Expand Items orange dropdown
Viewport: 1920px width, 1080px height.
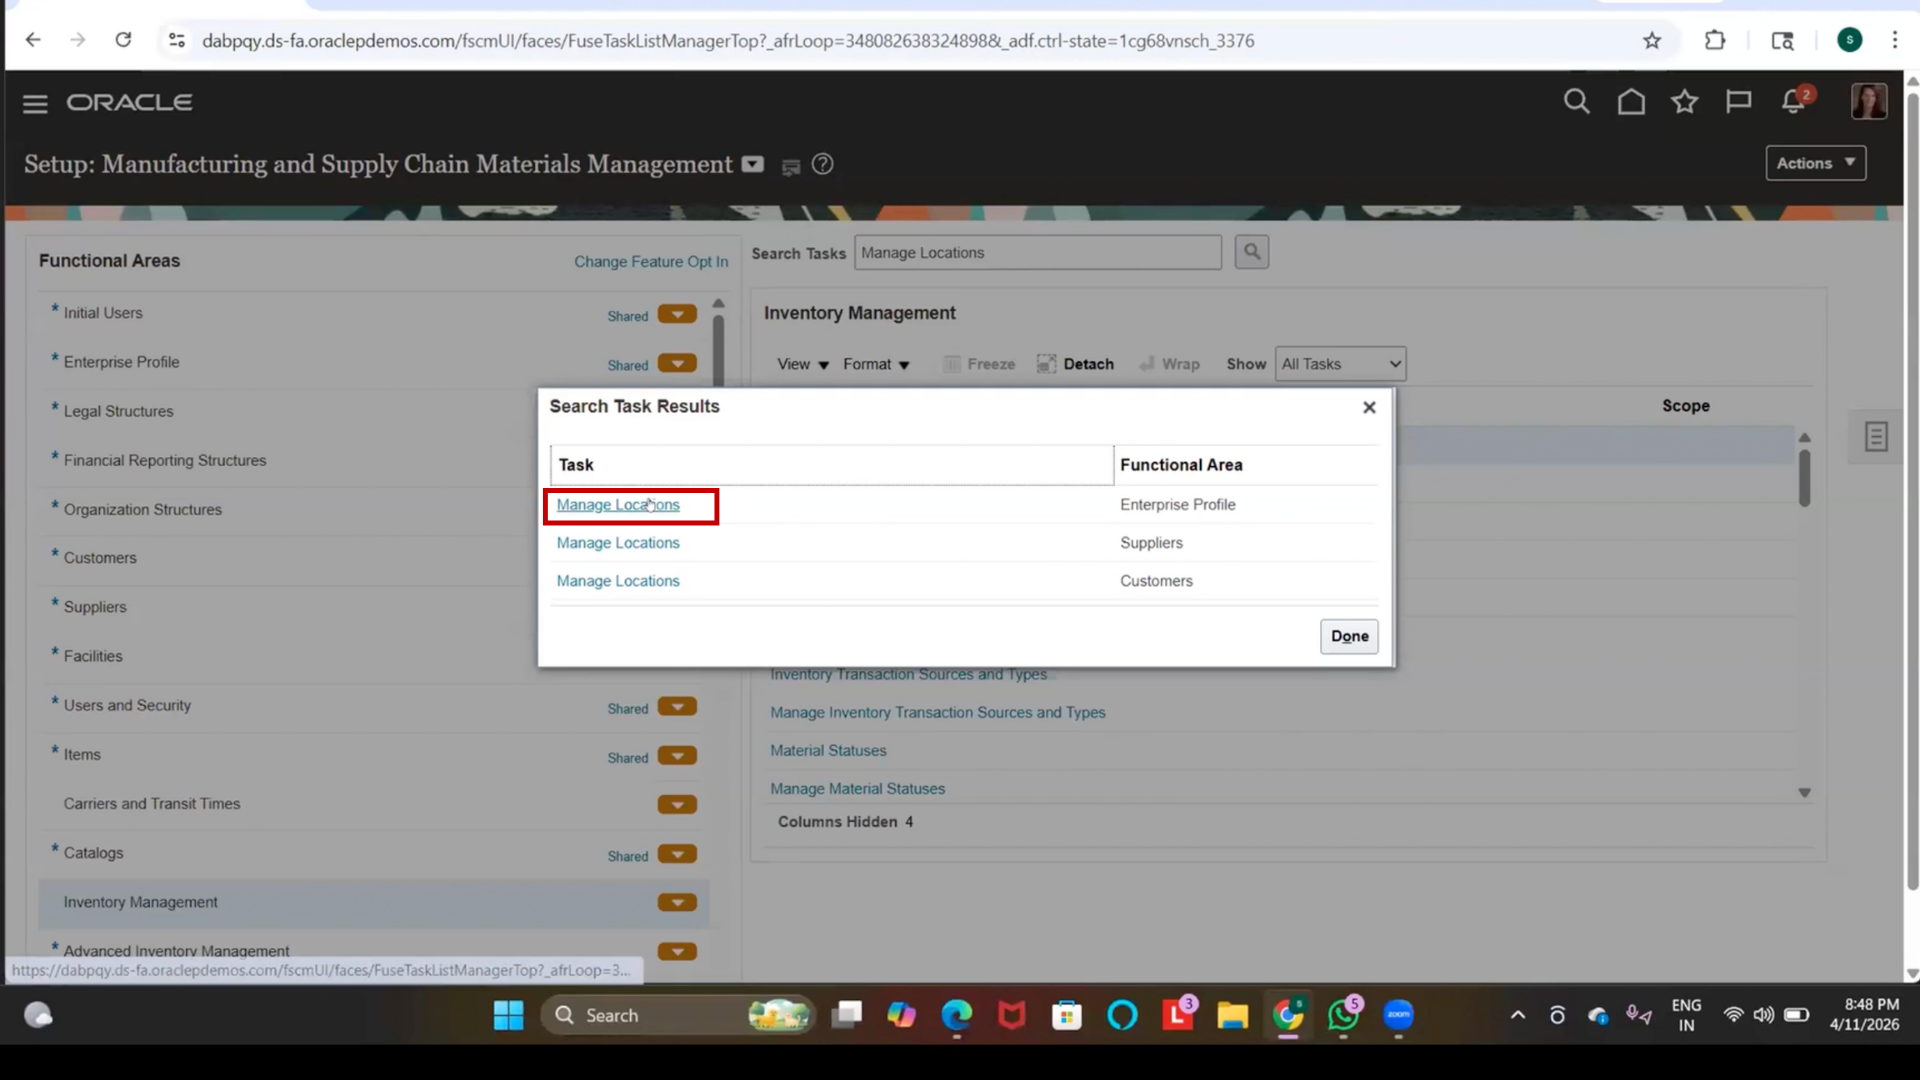(677, 756)
